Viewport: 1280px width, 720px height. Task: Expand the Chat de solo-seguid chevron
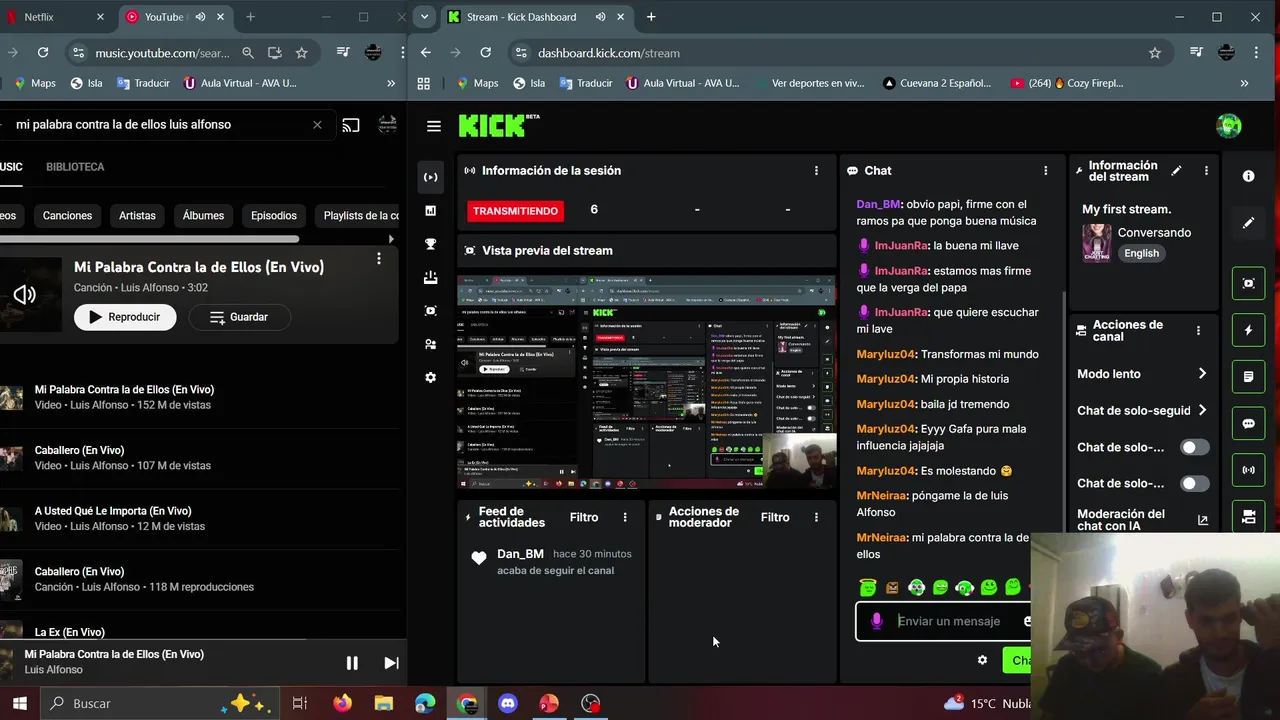point(1202,410)
